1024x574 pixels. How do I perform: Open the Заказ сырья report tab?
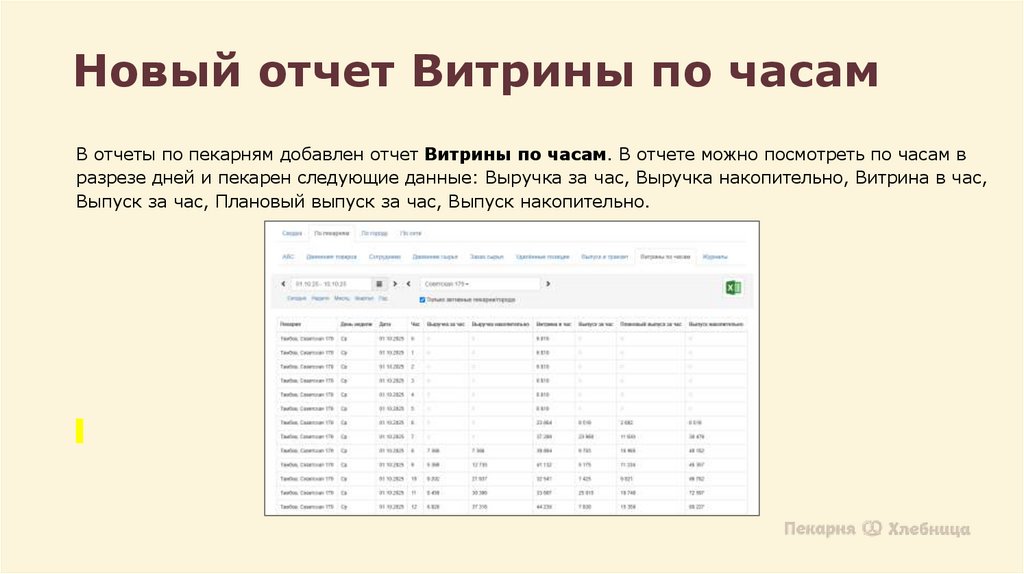point(487,257)
